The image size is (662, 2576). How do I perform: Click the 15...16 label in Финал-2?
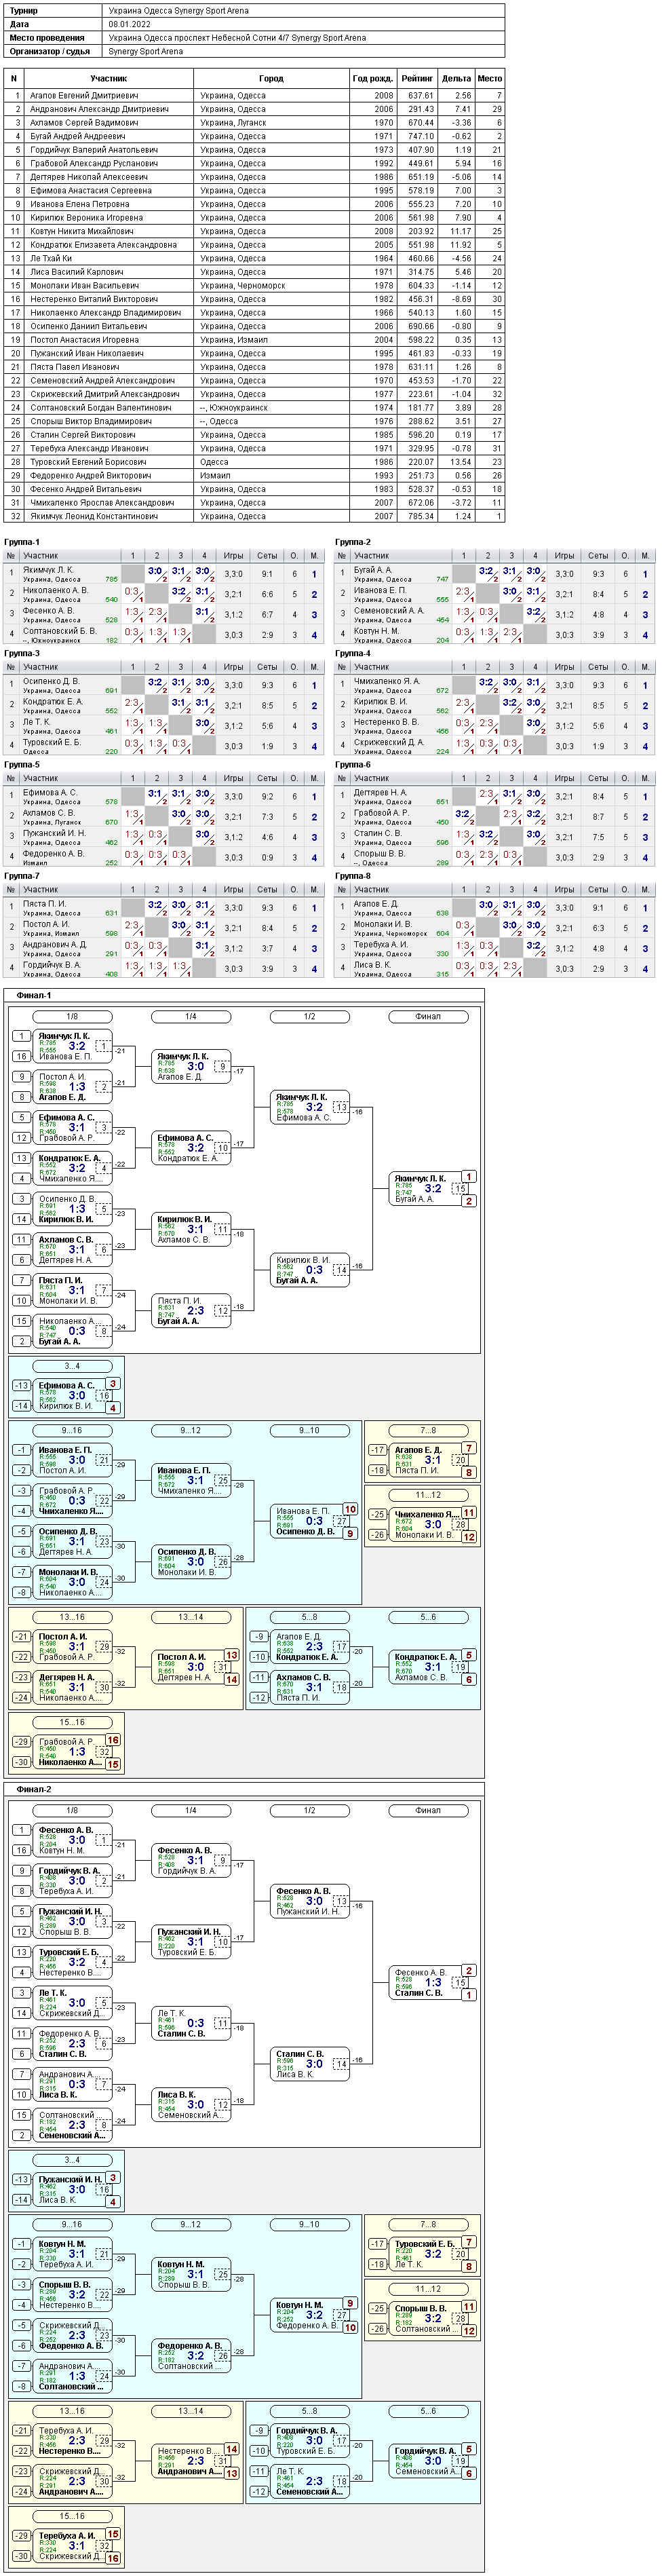tap(72, 2516)
